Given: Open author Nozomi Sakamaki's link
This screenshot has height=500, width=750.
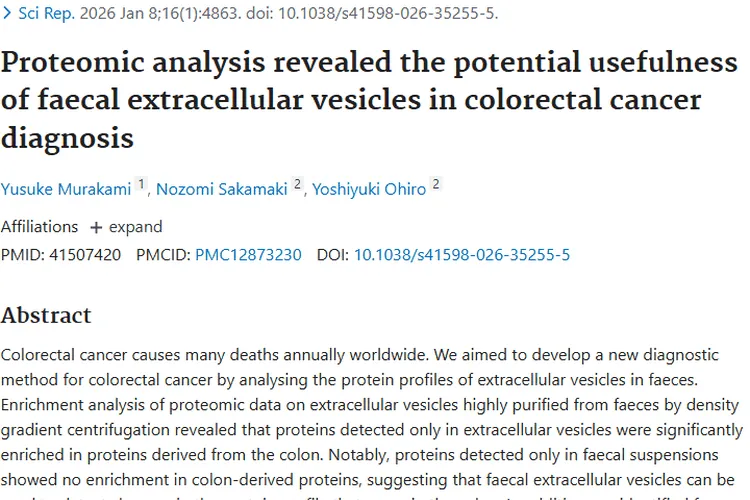Looking at the screenshot, I should click(x=222, y=189).
